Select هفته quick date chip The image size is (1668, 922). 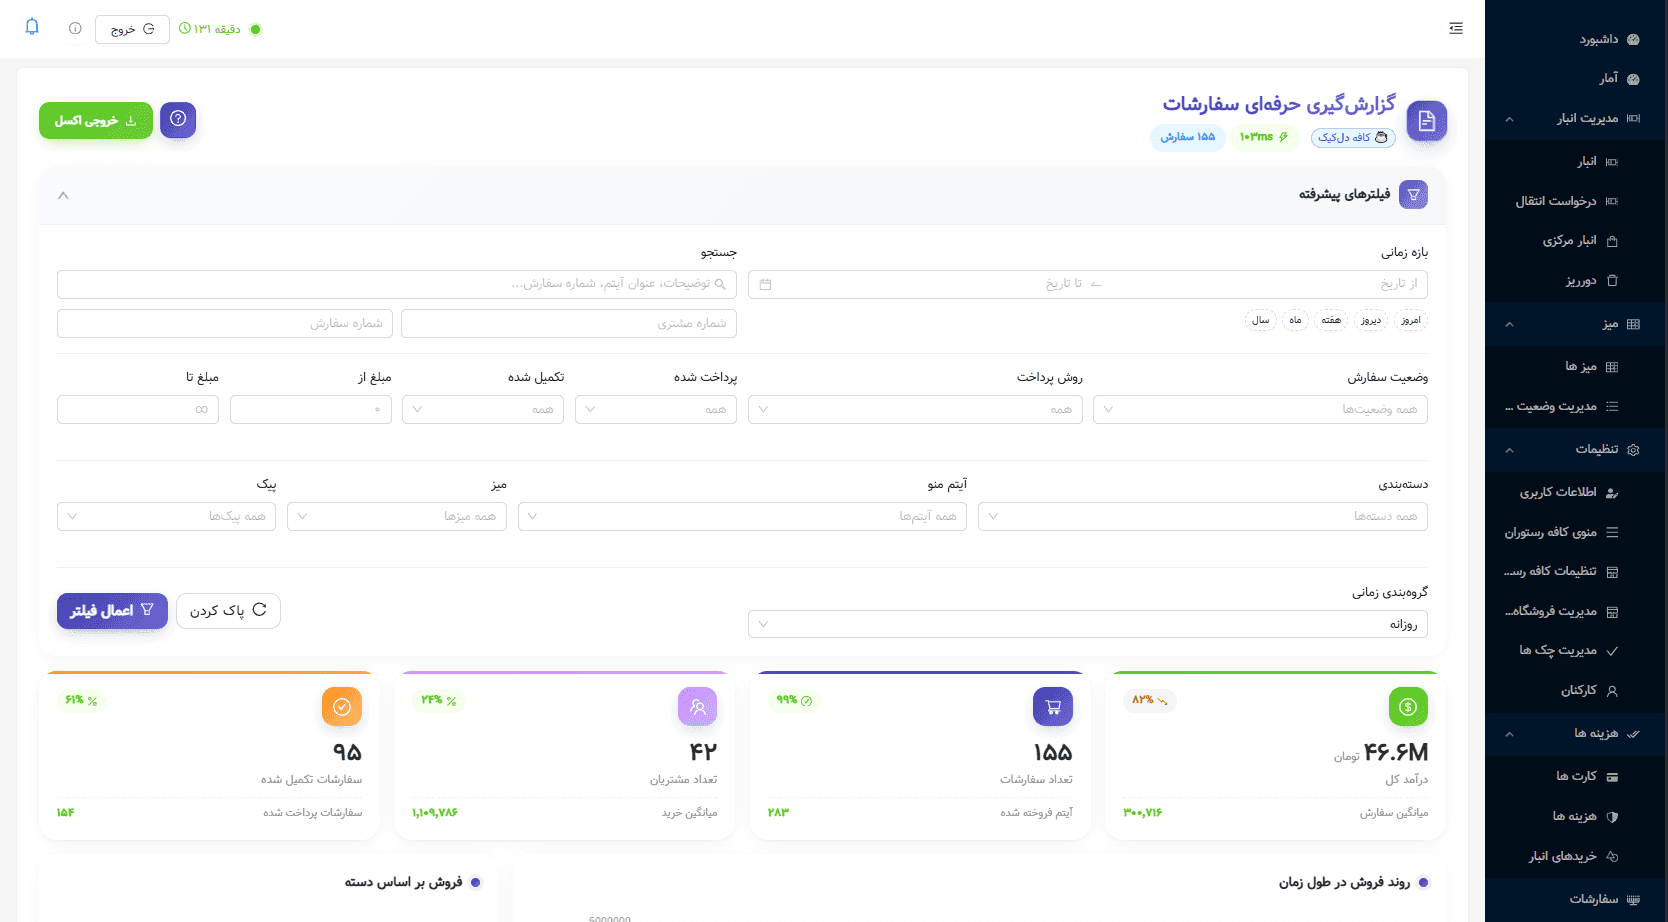[x=1331, y=320]
